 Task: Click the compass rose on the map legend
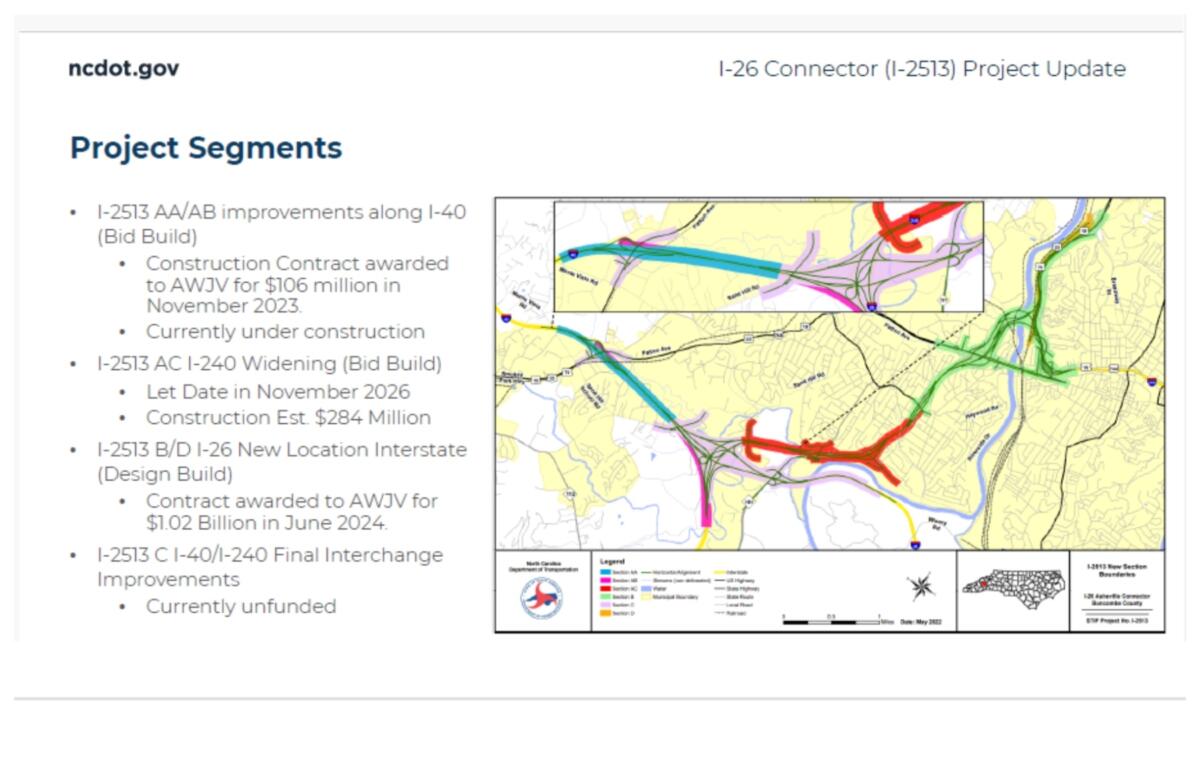[x=920, y=586]
